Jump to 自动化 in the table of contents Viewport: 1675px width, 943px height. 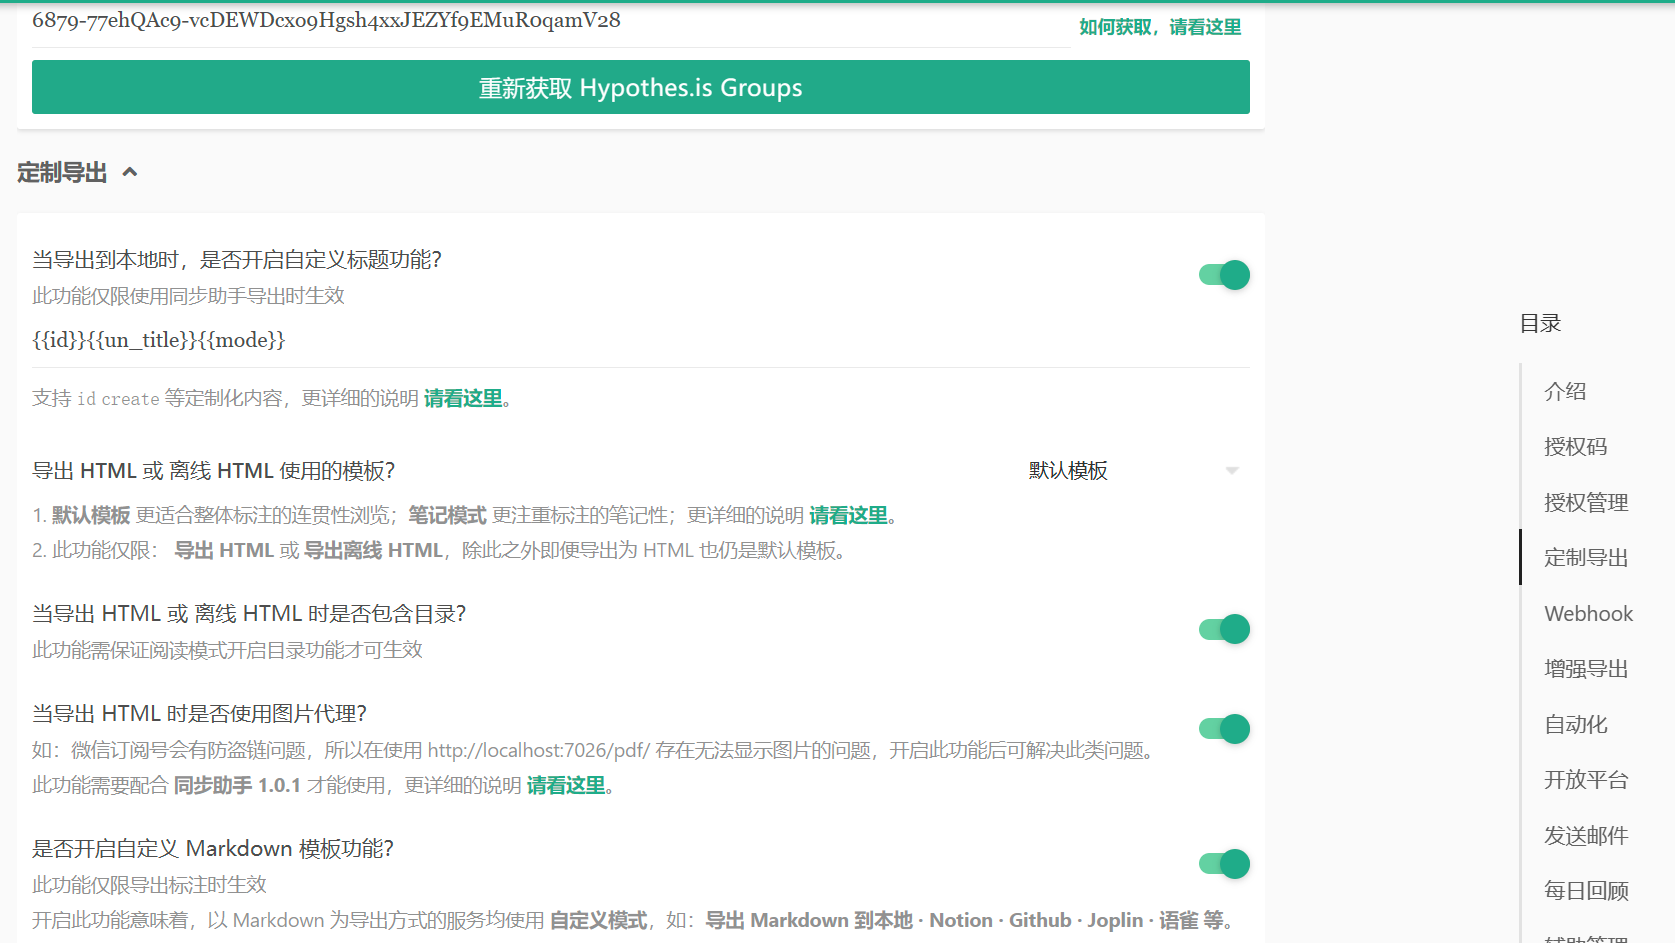[1575, 724]
